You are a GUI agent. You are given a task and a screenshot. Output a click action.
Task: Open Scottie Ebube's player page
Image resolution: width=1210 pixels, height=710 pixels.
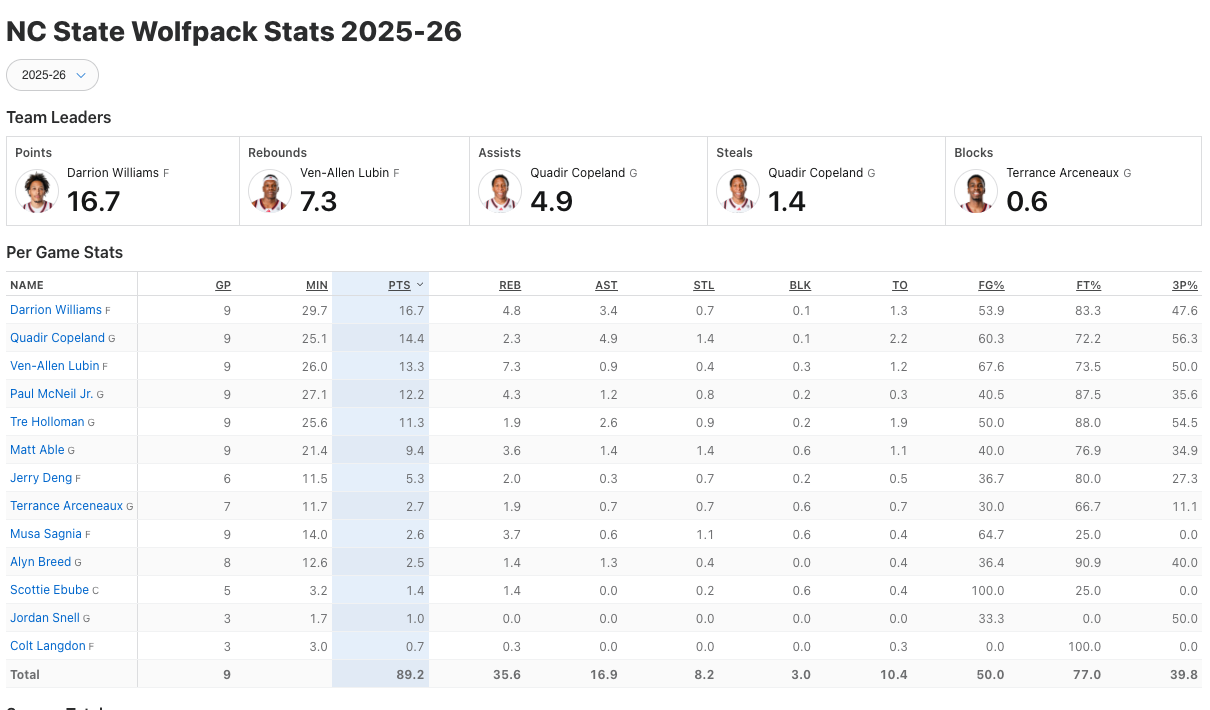[x=49, y=590]
